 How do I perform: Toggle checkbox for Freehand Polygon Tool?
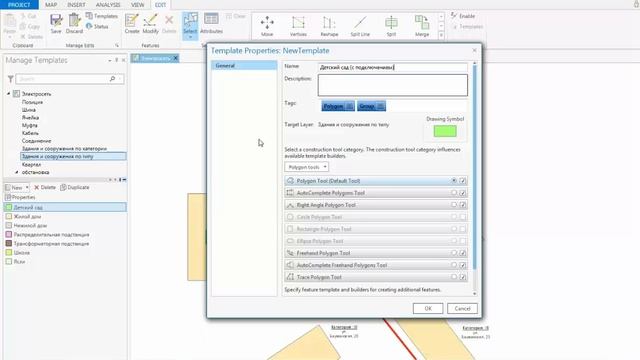point(462,253)
